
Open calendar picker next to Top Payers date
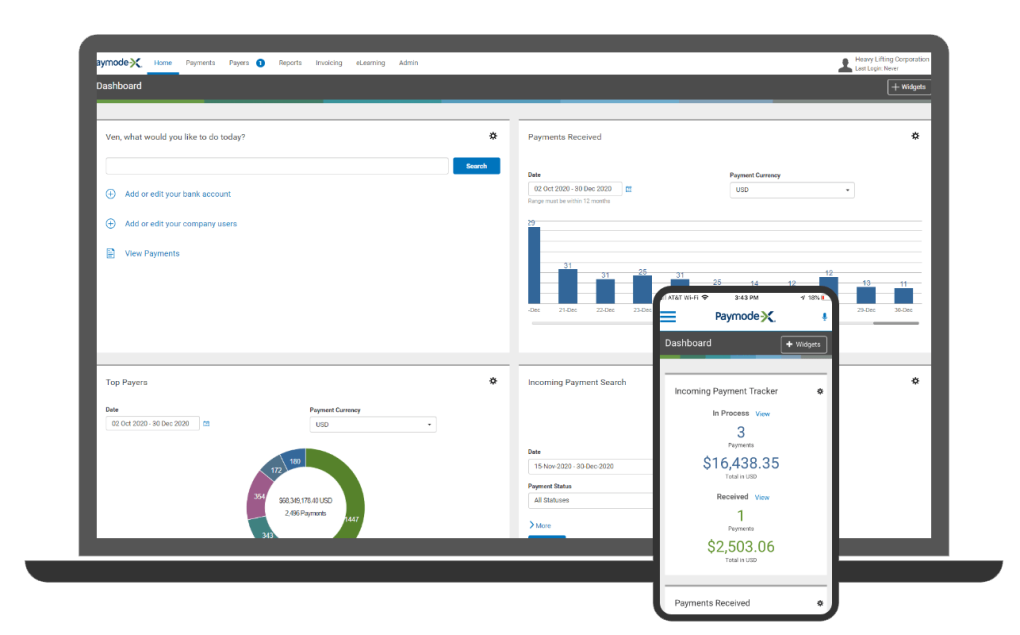(207, 424)
